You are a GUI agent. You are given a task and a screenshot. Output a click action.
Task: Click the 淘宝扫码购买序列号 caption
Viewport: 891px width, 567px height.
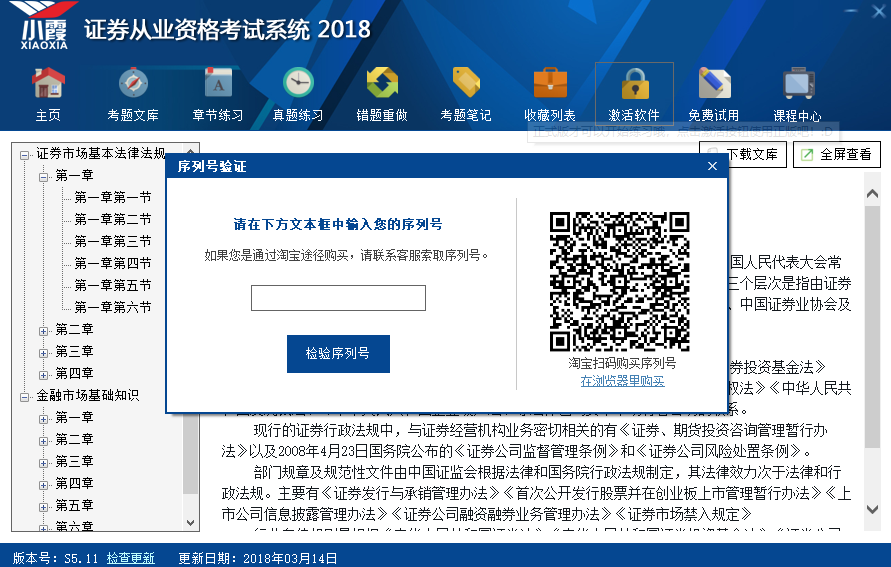(622, 363)
